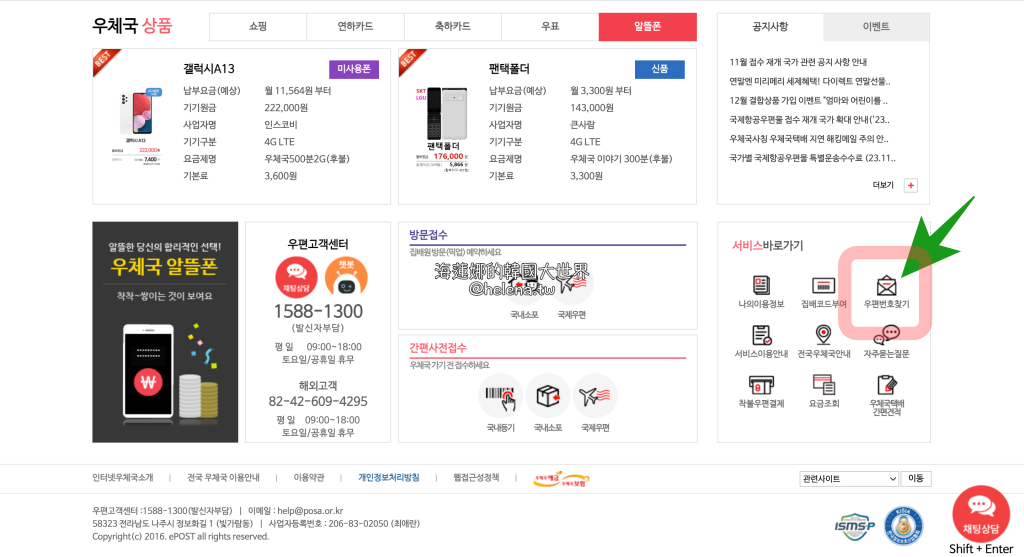The height and width of the screenshot is (557, 1024).
Task: Open the 우편번호찾기 postal code finder icon
Action: pos(885,287)
